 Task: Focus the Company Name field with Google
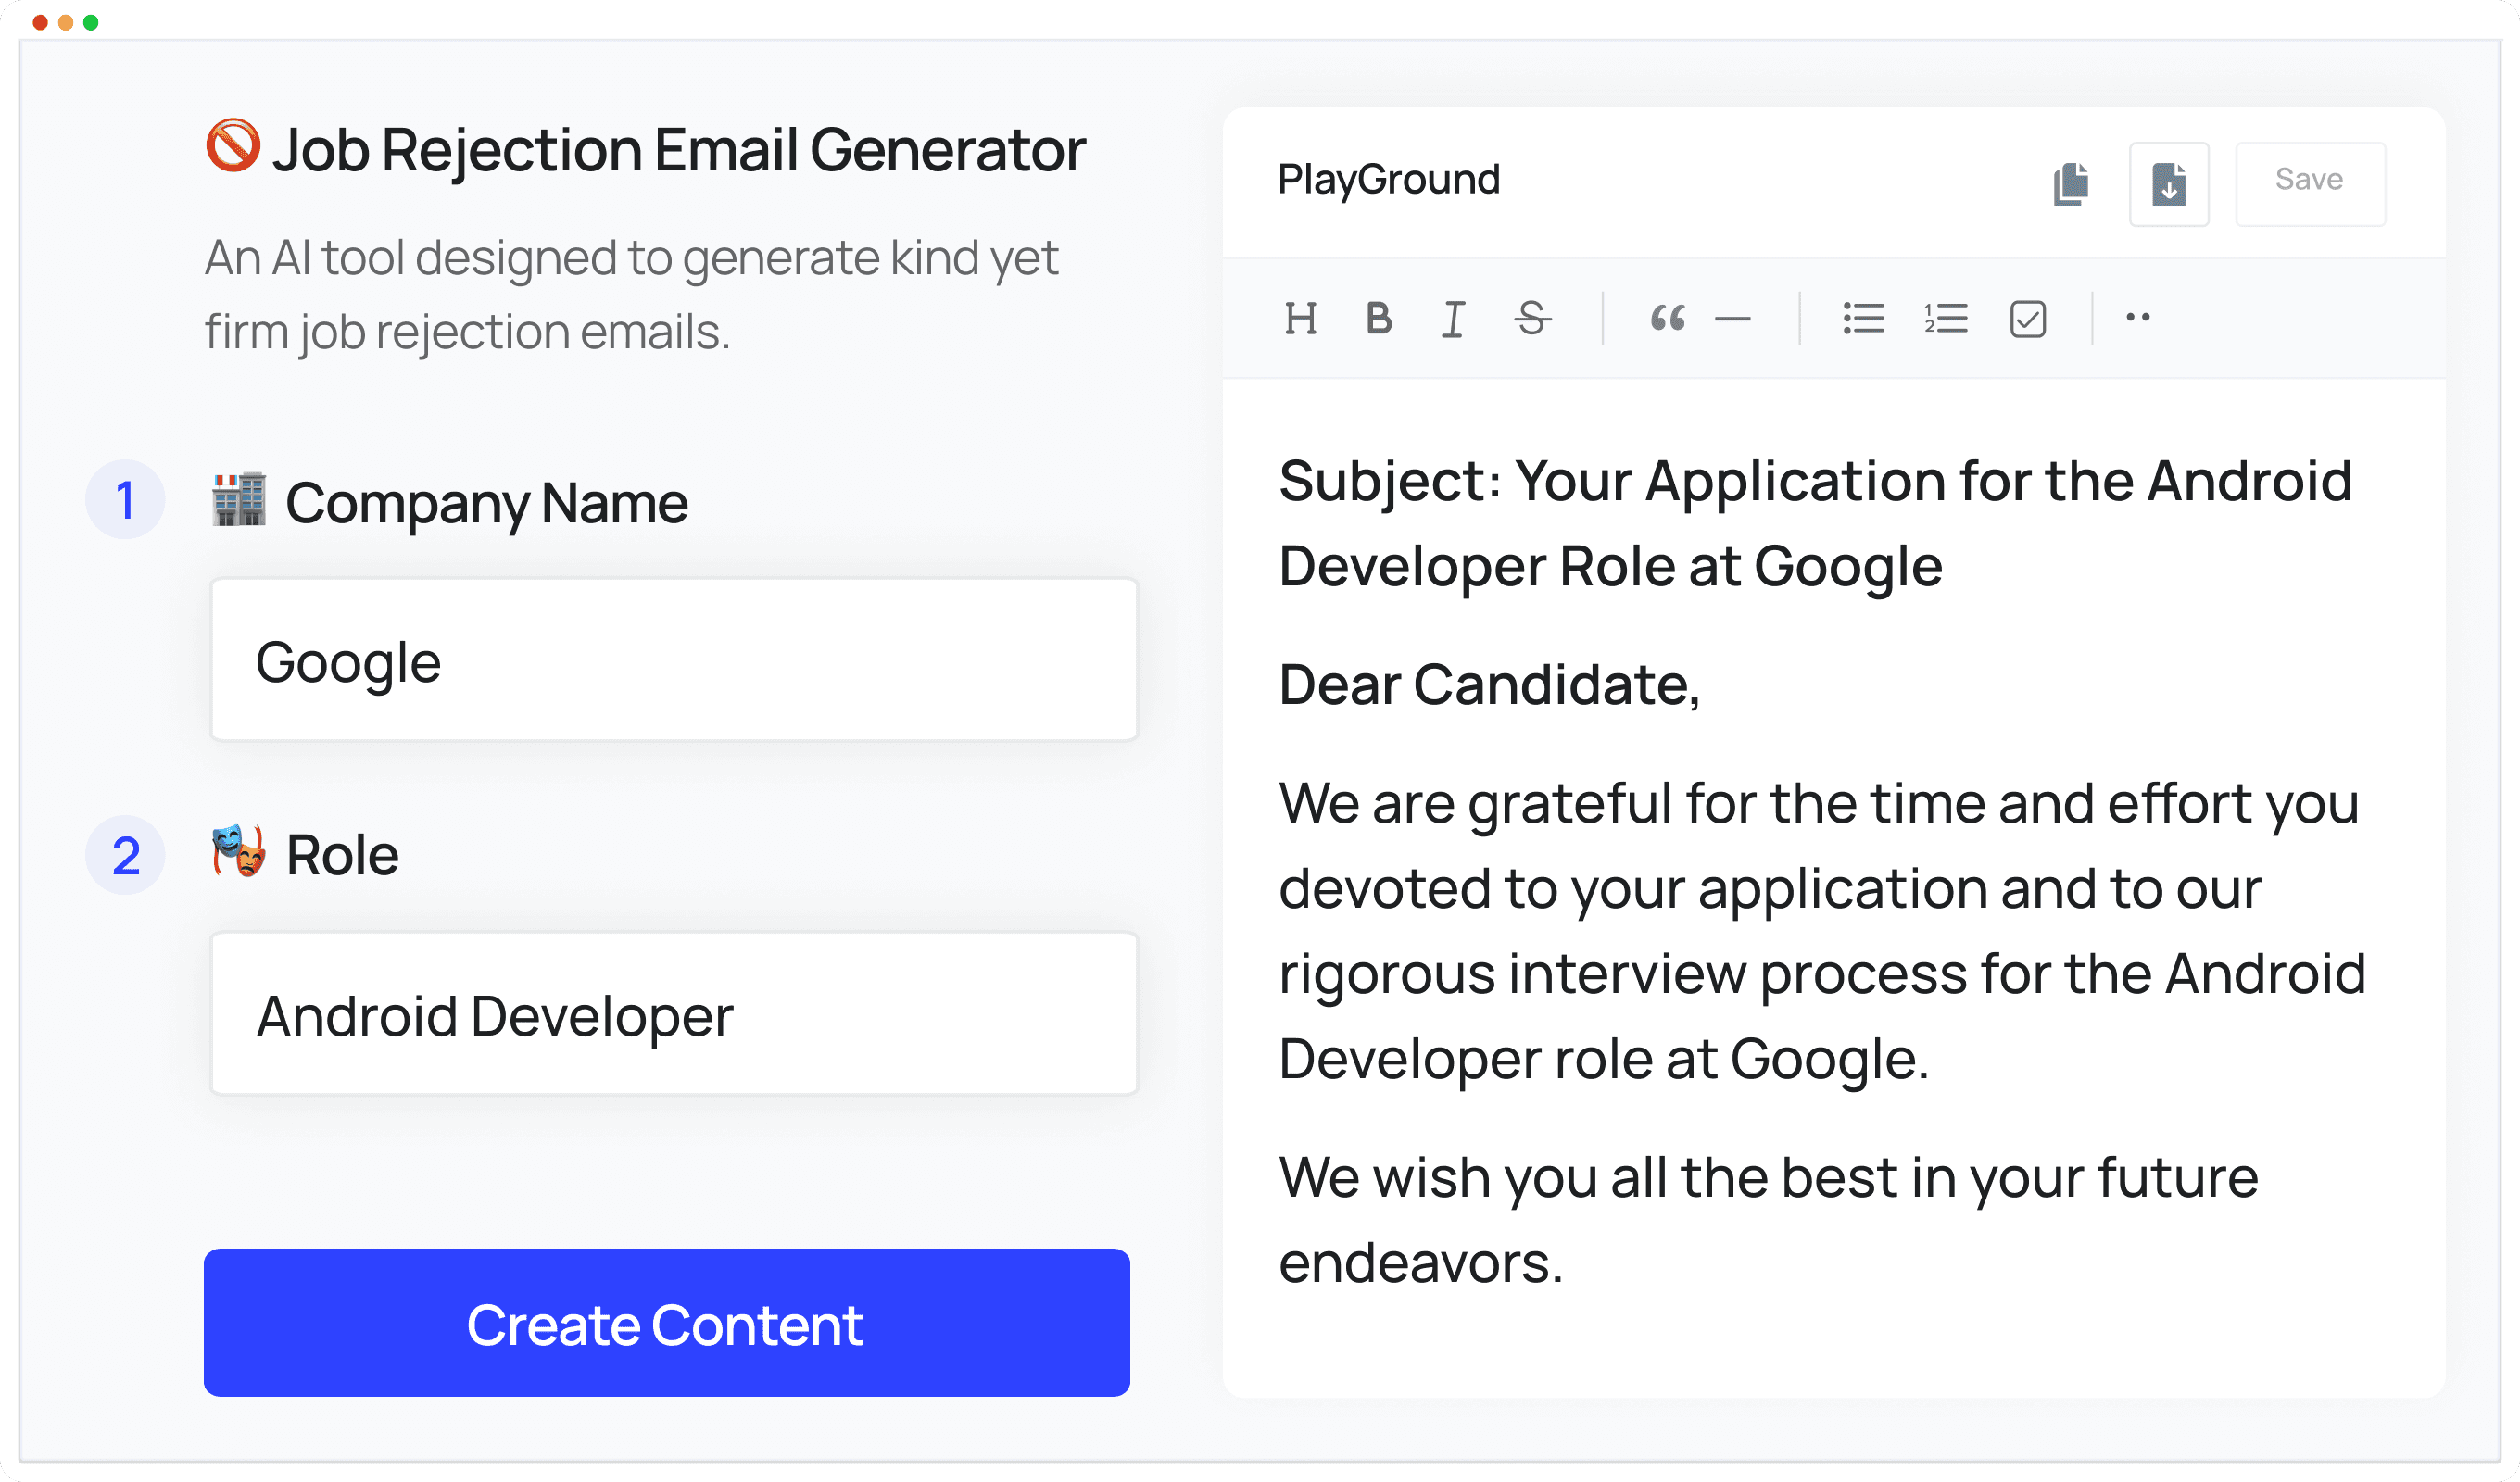(674, 660)
